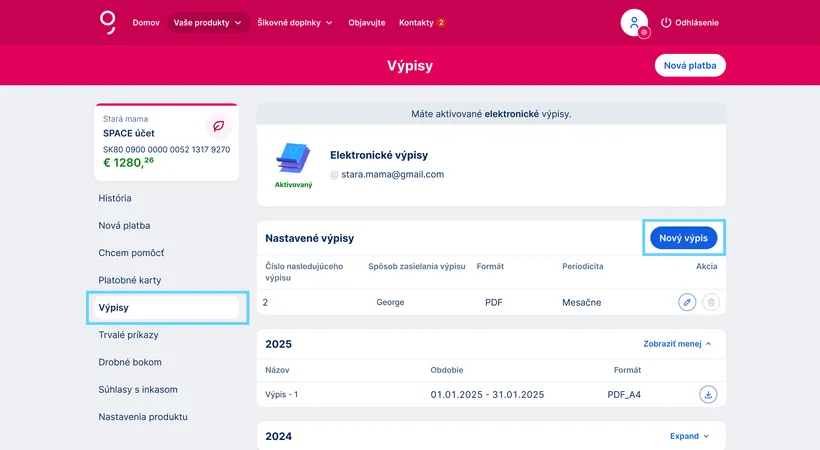
Task: Click the stara.mama@gmail.com email address
Action: (x=392, y=174)
